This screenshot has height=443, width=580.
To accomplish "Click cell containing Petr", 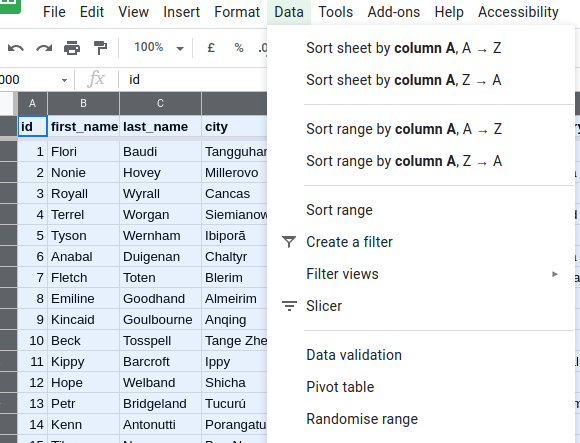I will (84, 404).
